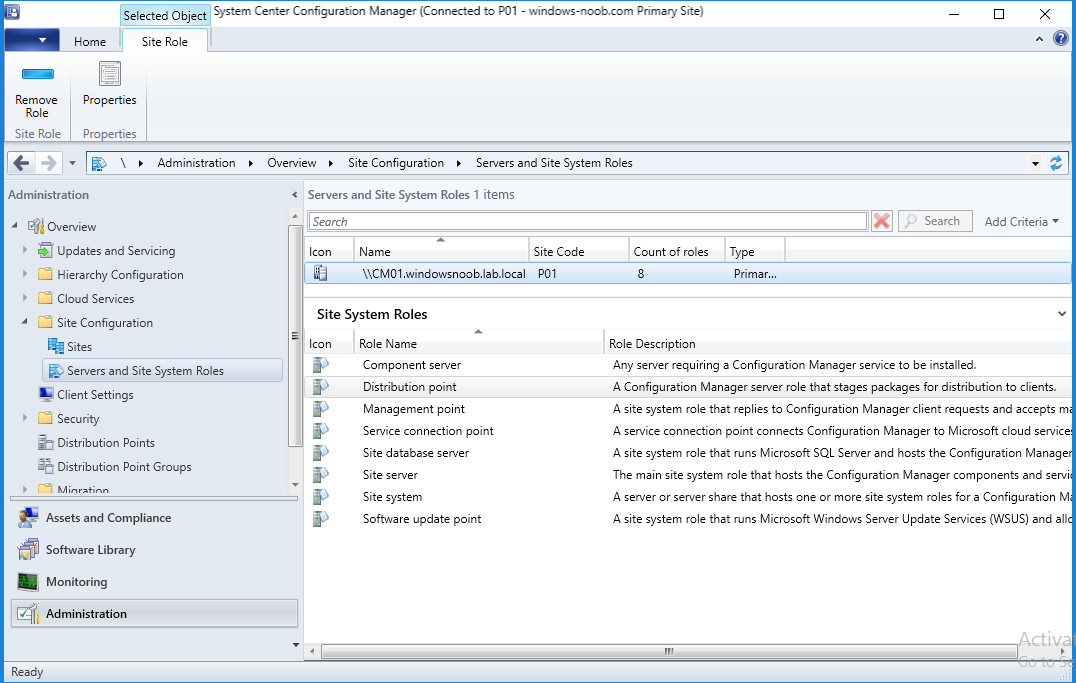Viewport: 1076px width, 683px height.
Task: Open the help question mark icon
Action: tap(1061, 39)
